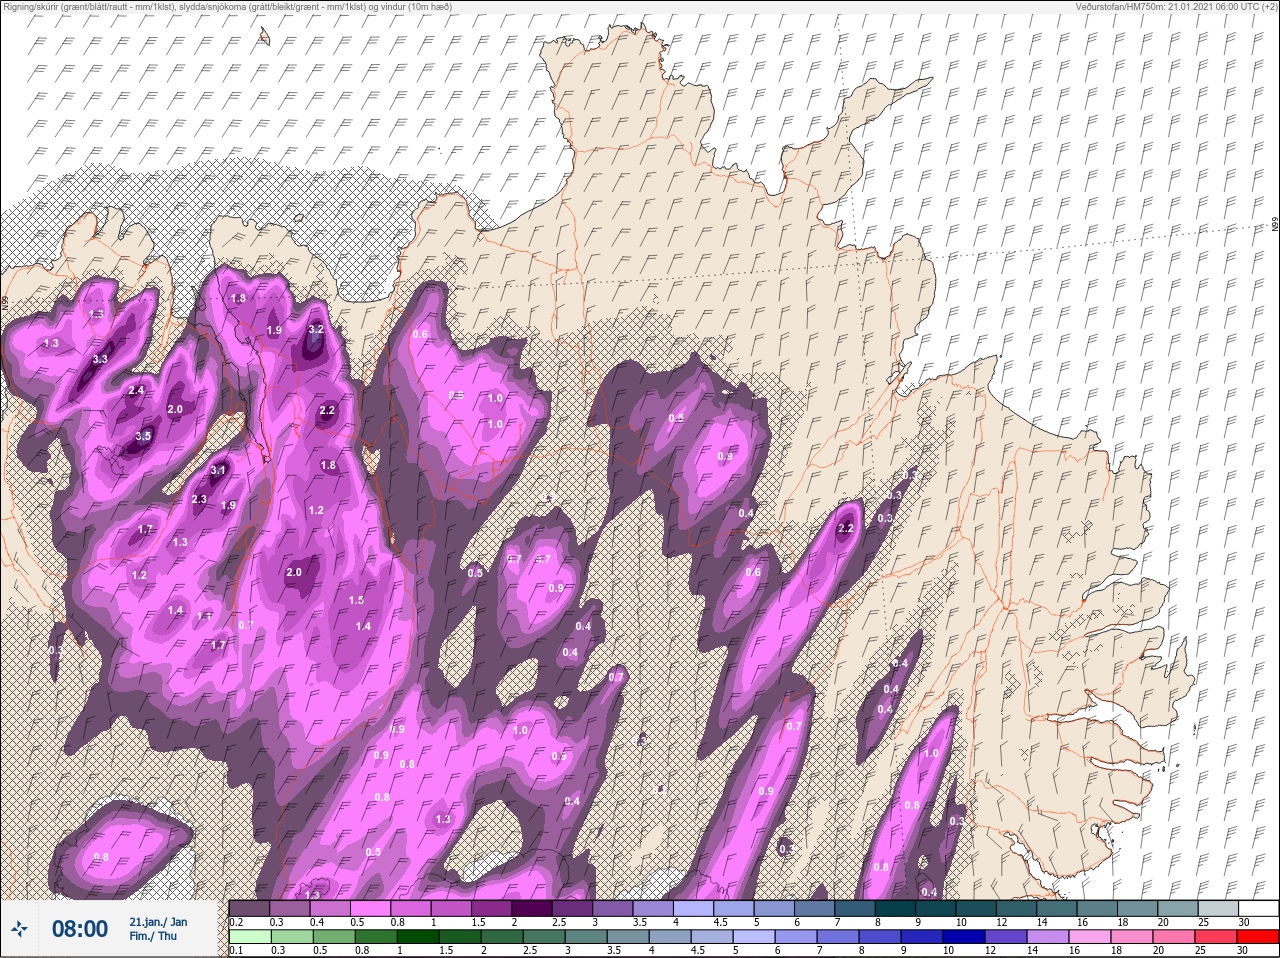
Task: Click the 3.5 precipitation value on the map
Action: point(143,436)
